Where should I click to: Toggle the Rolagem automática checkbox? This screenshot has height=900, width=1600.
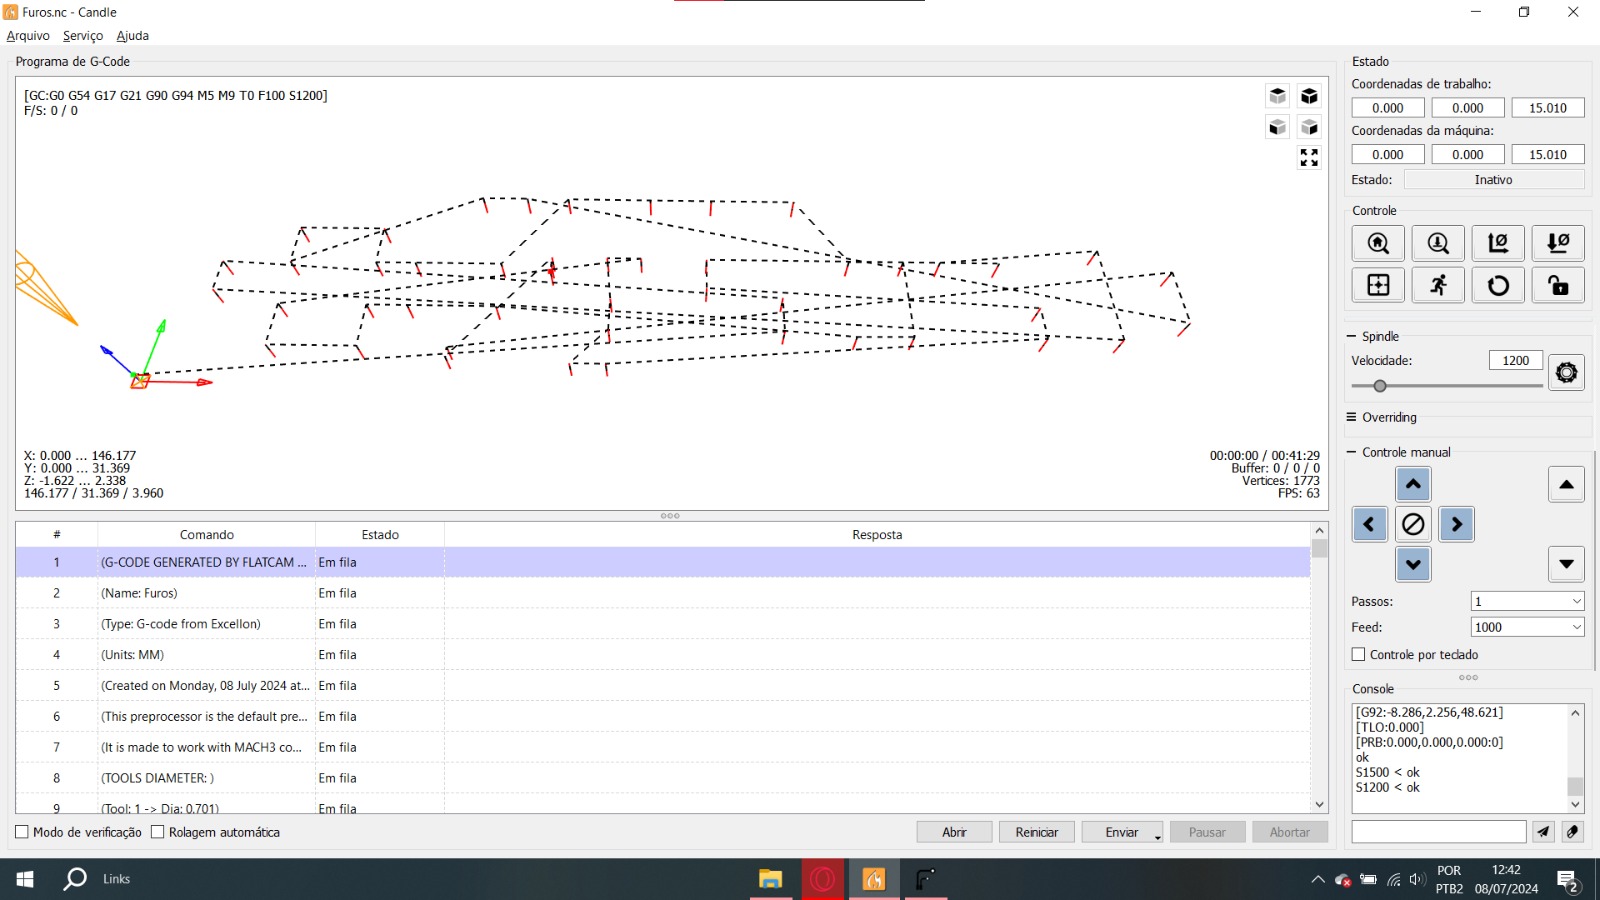tap(158, 832)
